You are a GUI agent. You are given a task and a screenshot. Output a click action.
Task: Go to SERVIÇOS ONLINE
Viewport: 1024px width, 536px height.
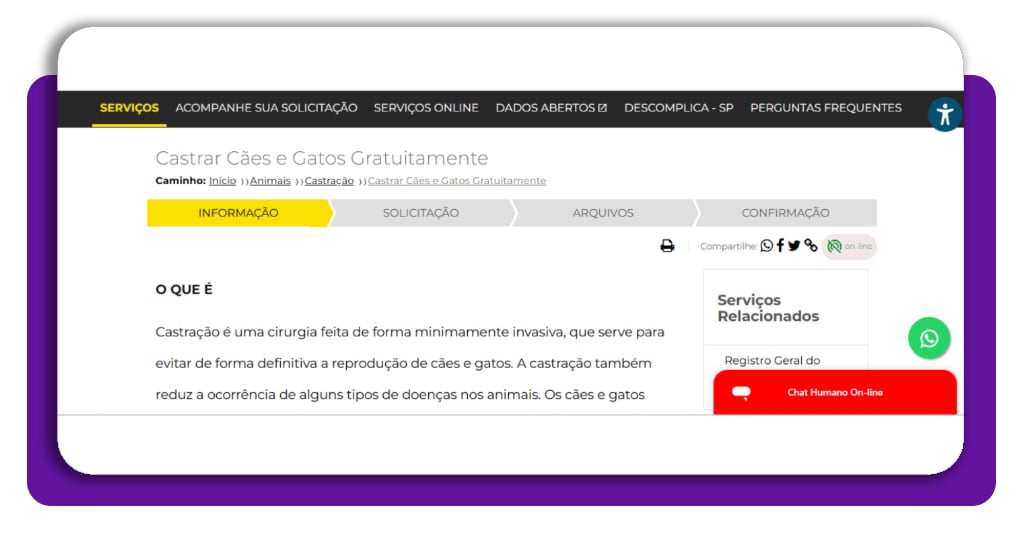[x=426, y=108]
